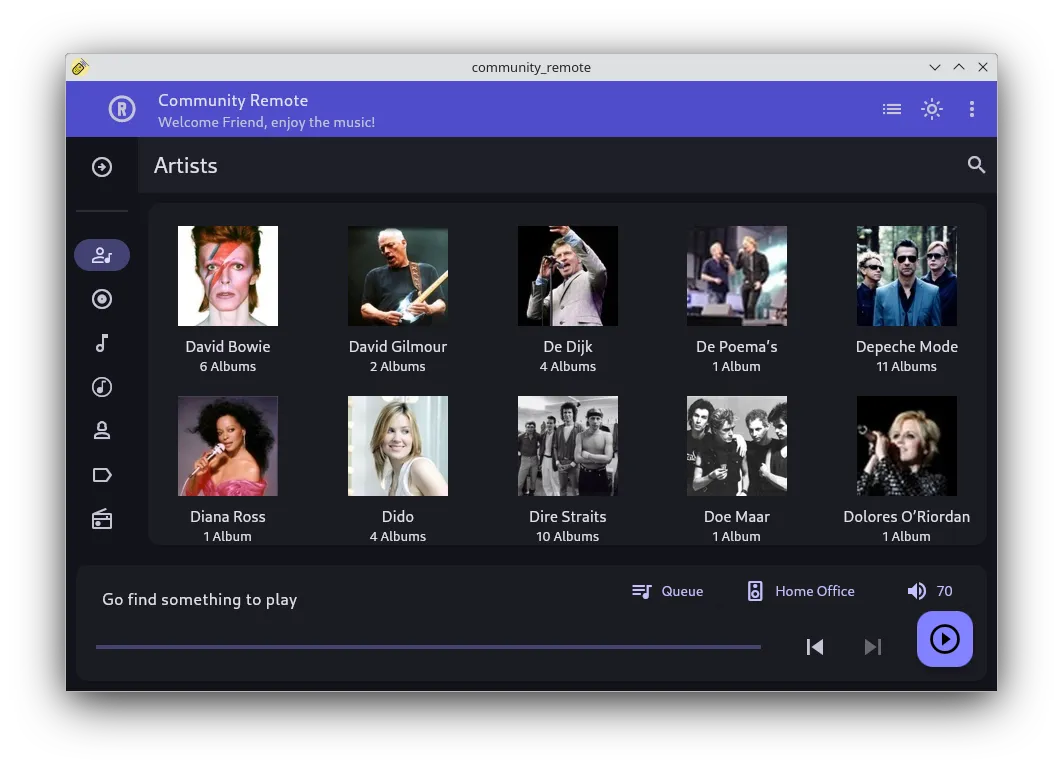
Task: Toggle light/dark theme with sun icon
Action: point(932,109)
